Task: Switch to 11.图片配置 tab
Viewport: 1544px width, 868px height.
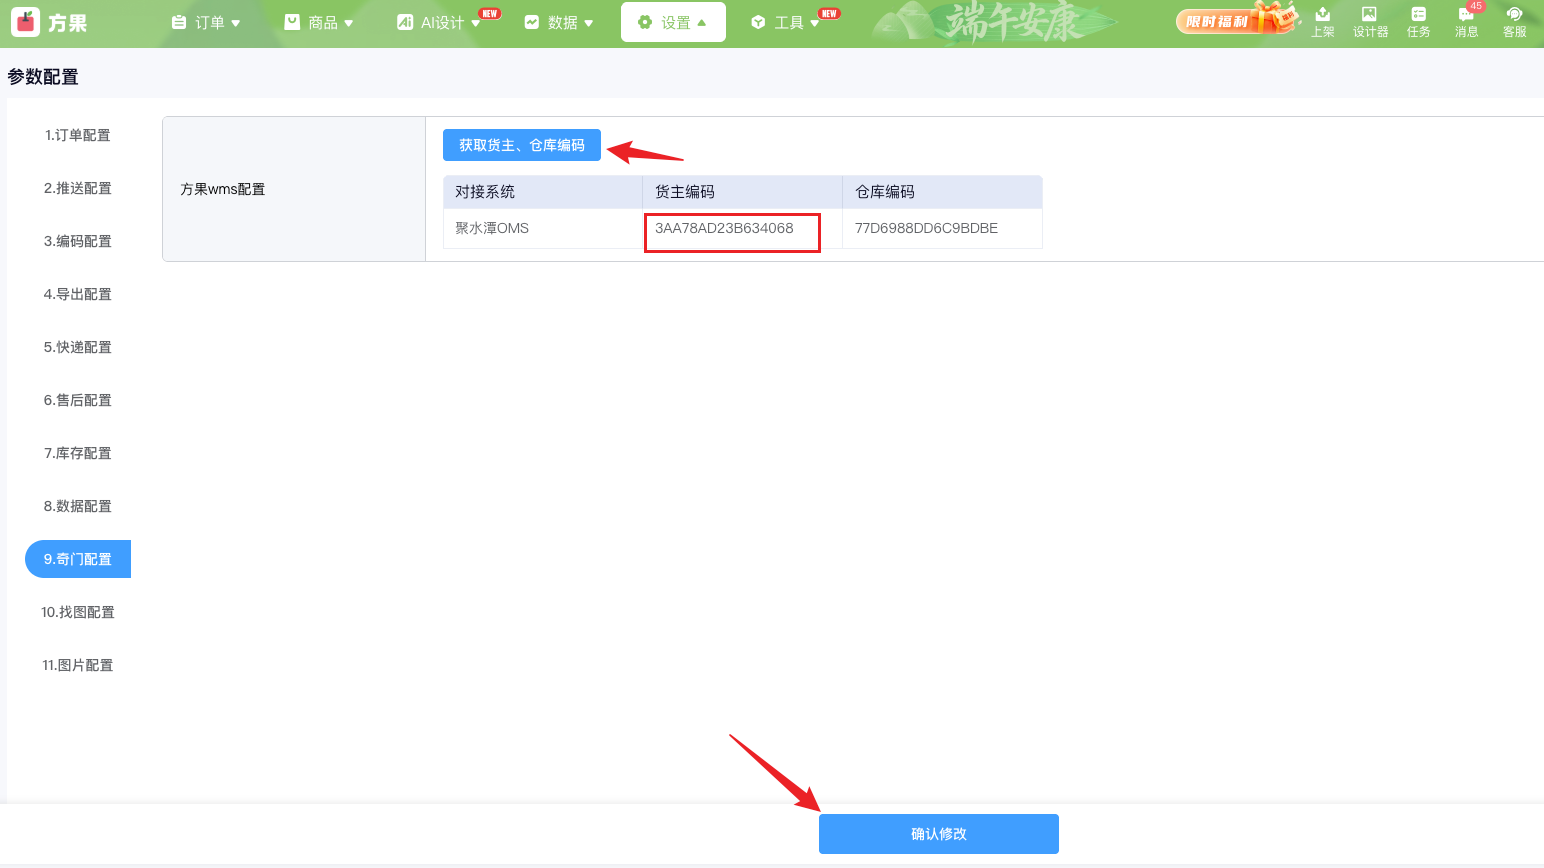Action: pyautogui.click(x=78, y=665)
